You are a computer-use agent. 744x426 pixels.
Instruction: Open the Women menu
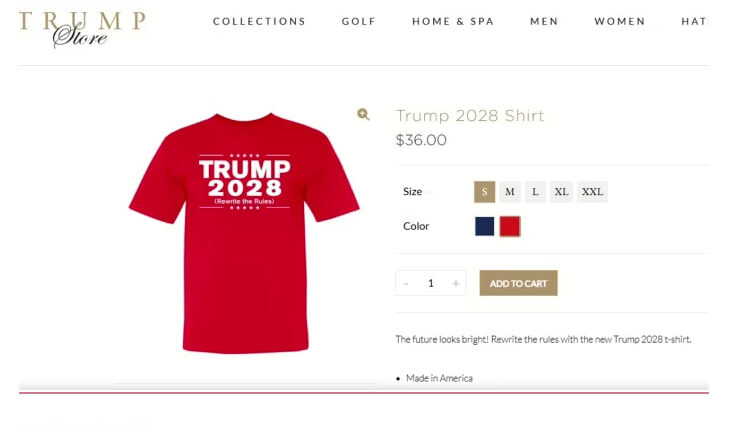620,21
